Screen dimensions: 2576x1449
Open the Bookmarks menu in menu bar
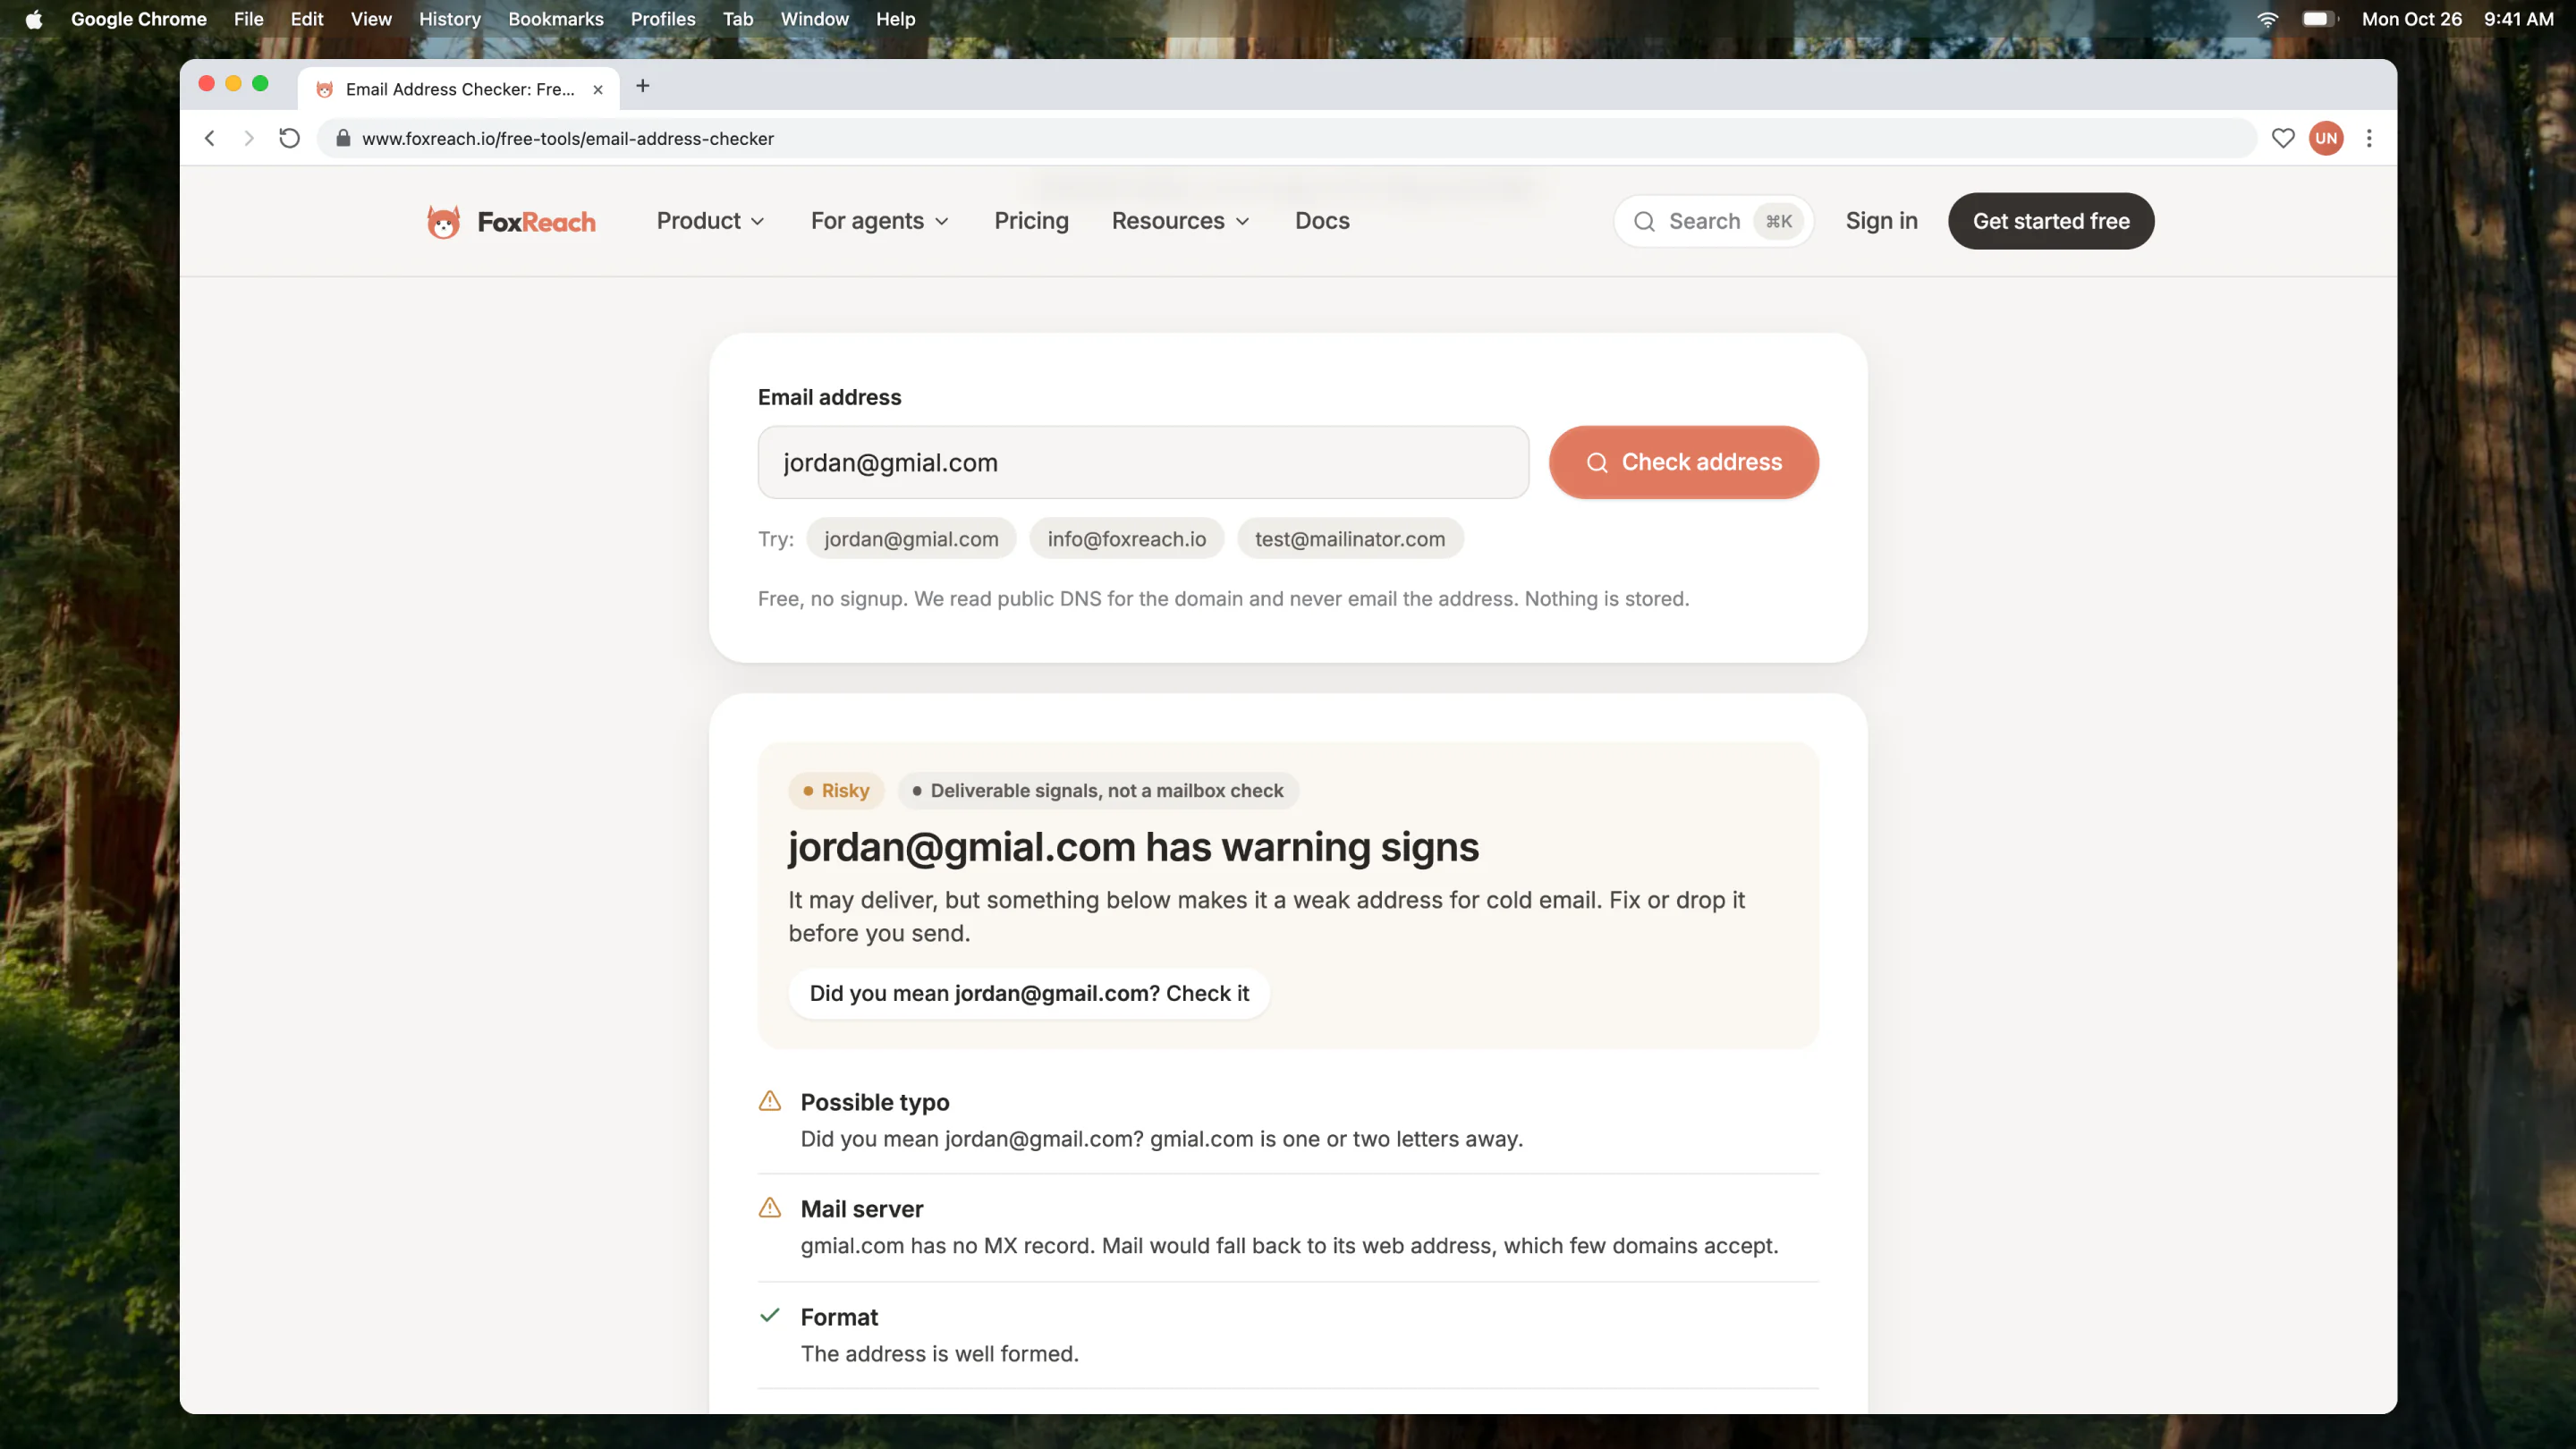coord(556,19)
